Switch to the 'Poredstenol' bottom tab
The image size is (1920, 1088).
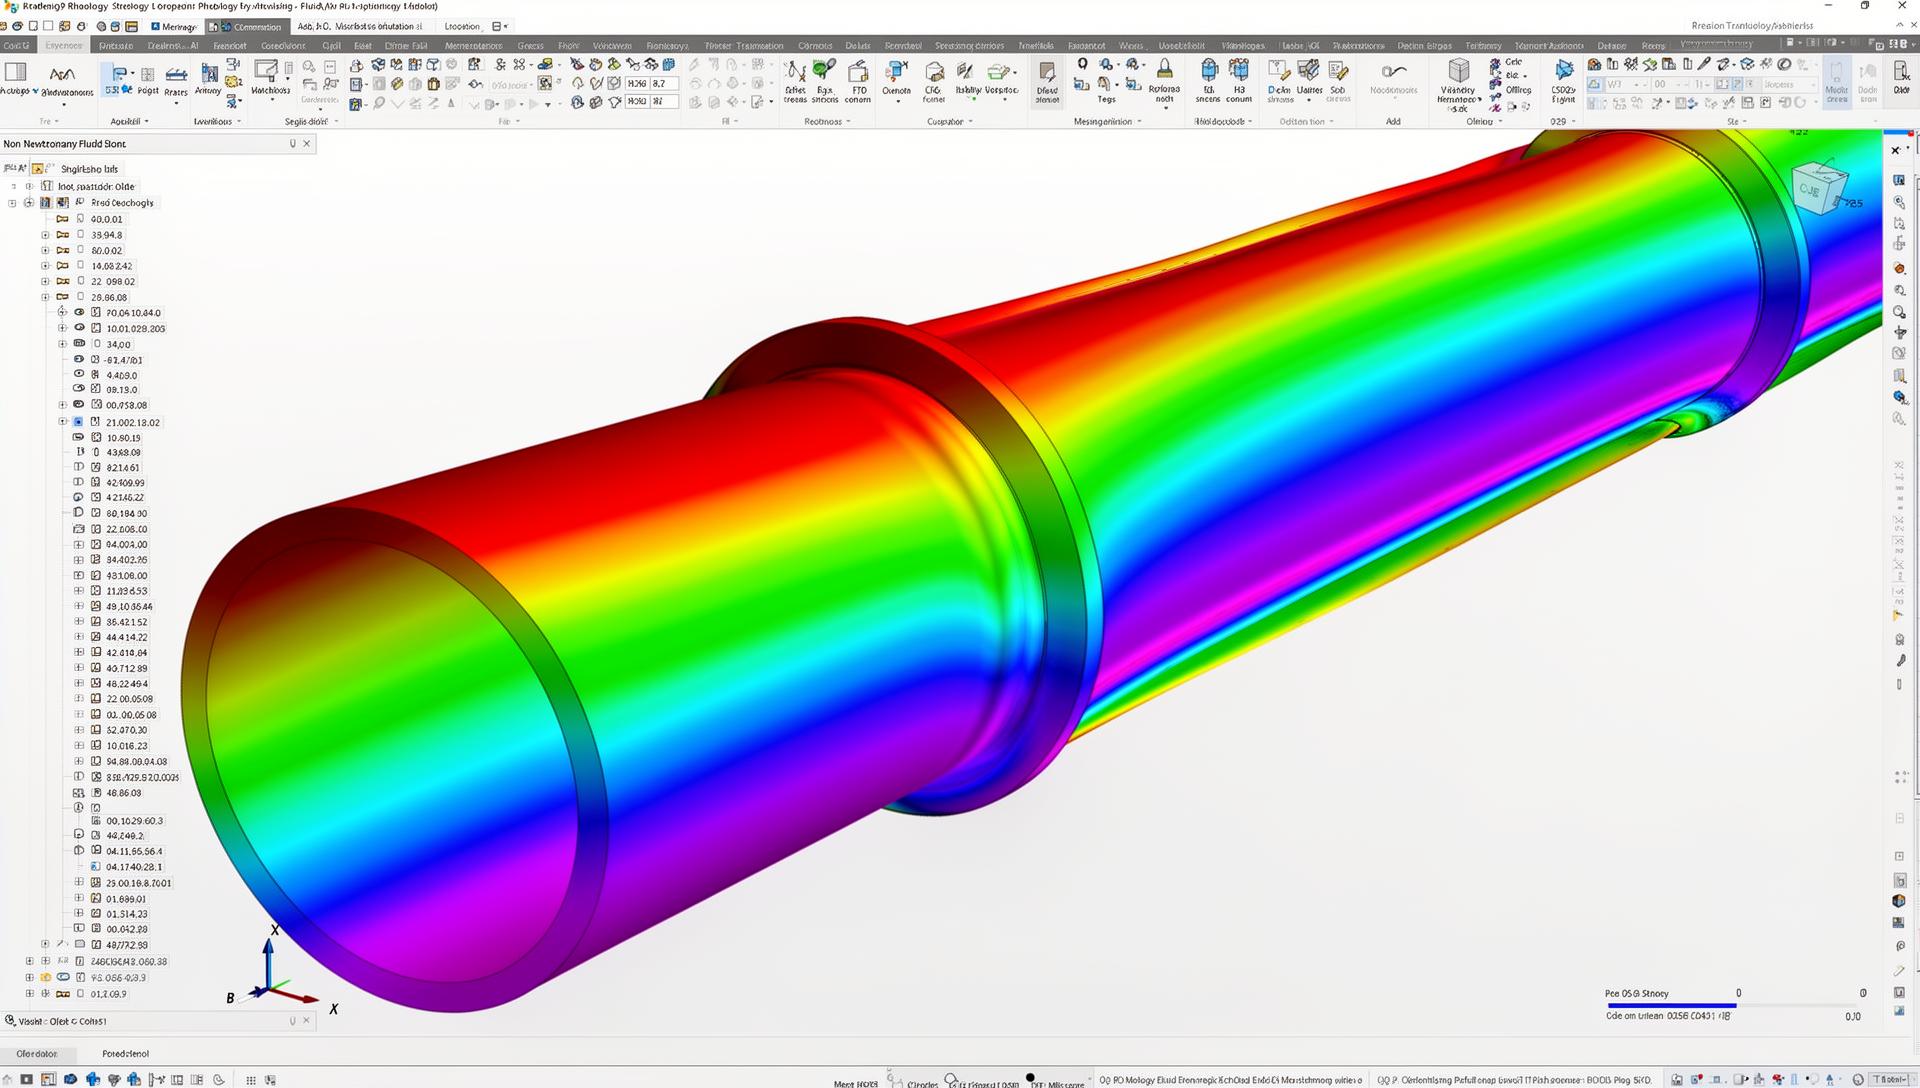pyautogui.click(x=125, y=1054)
